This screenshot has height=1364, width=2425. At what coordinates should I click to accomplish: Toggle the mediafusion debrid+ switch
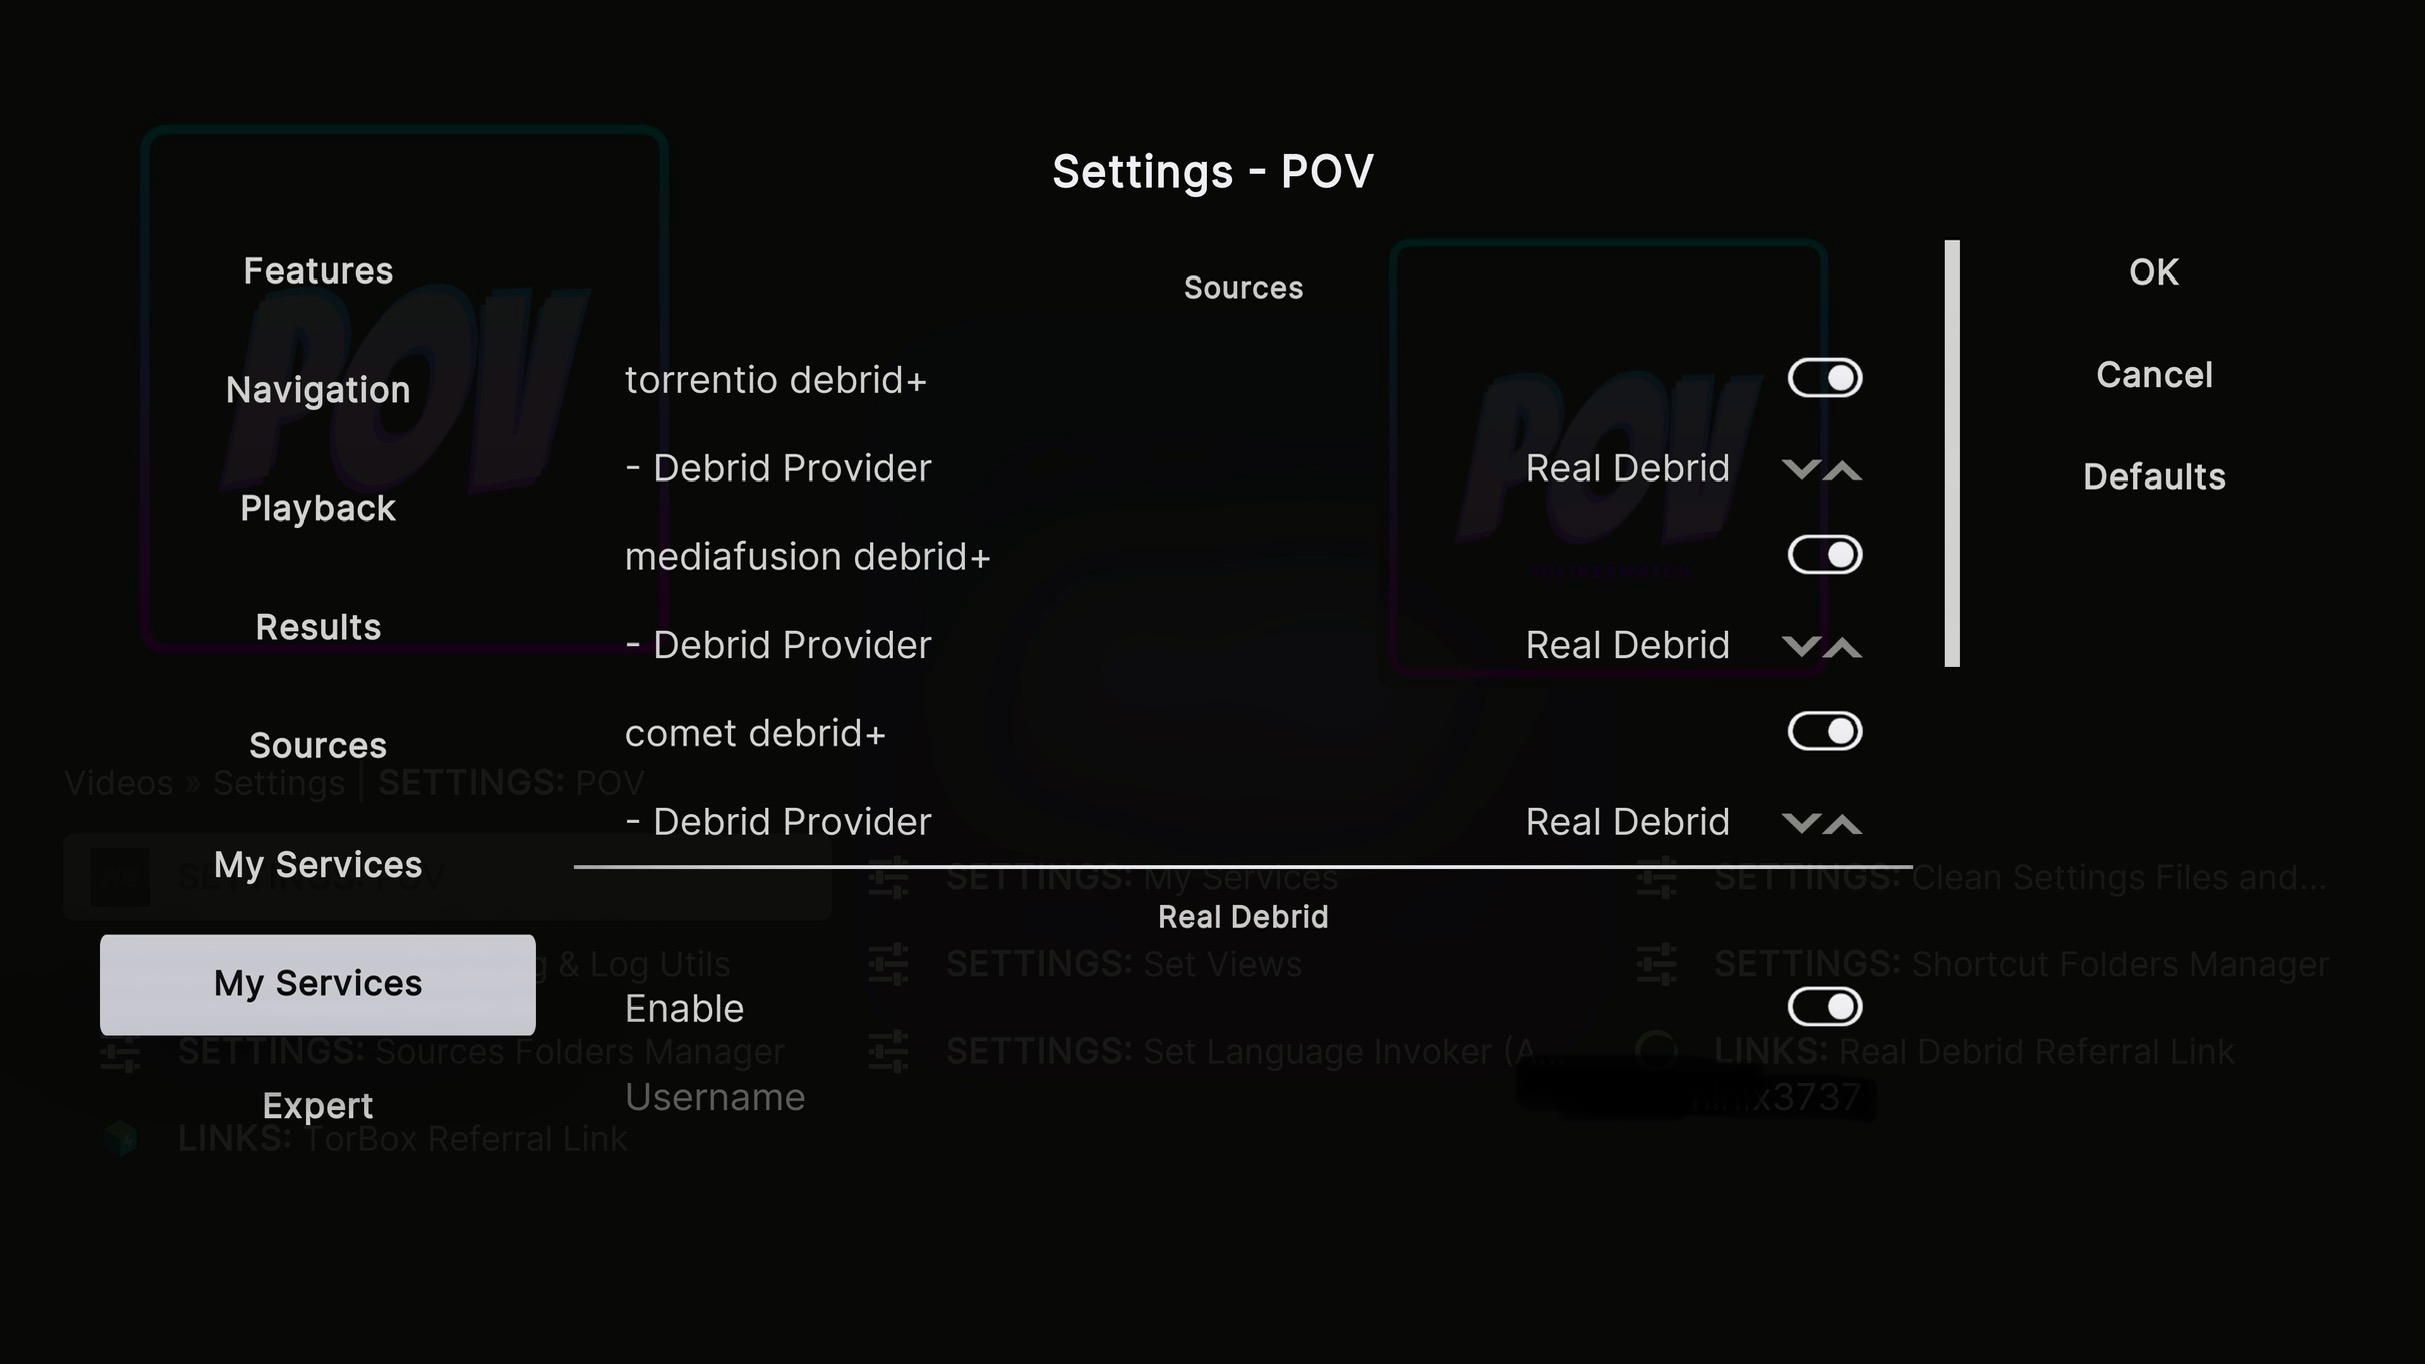1824,555
